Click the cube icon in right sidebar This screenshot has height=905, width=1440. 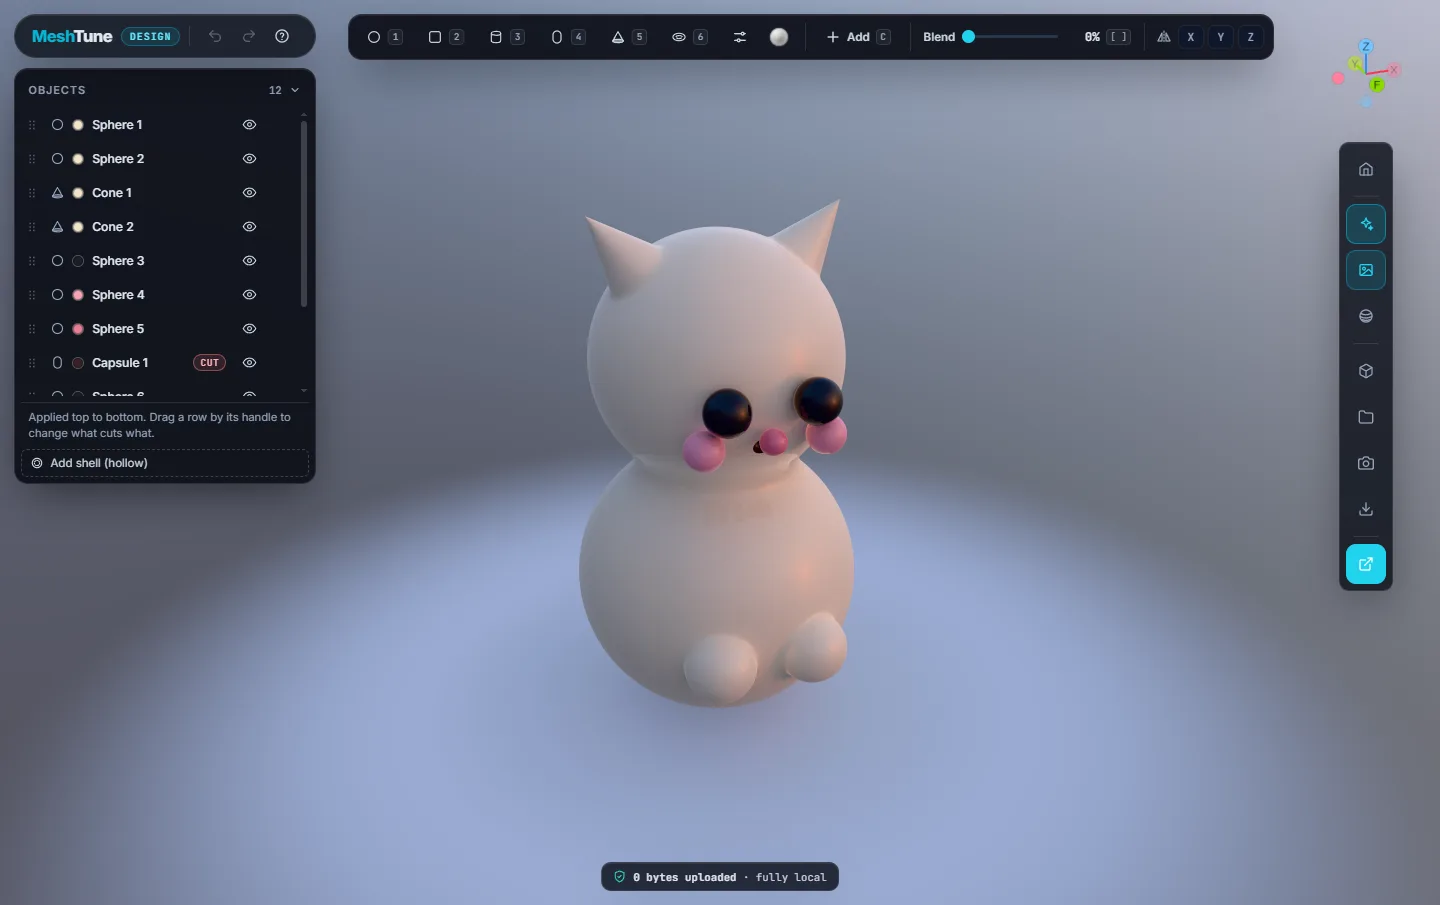(x=1366, y=371)
